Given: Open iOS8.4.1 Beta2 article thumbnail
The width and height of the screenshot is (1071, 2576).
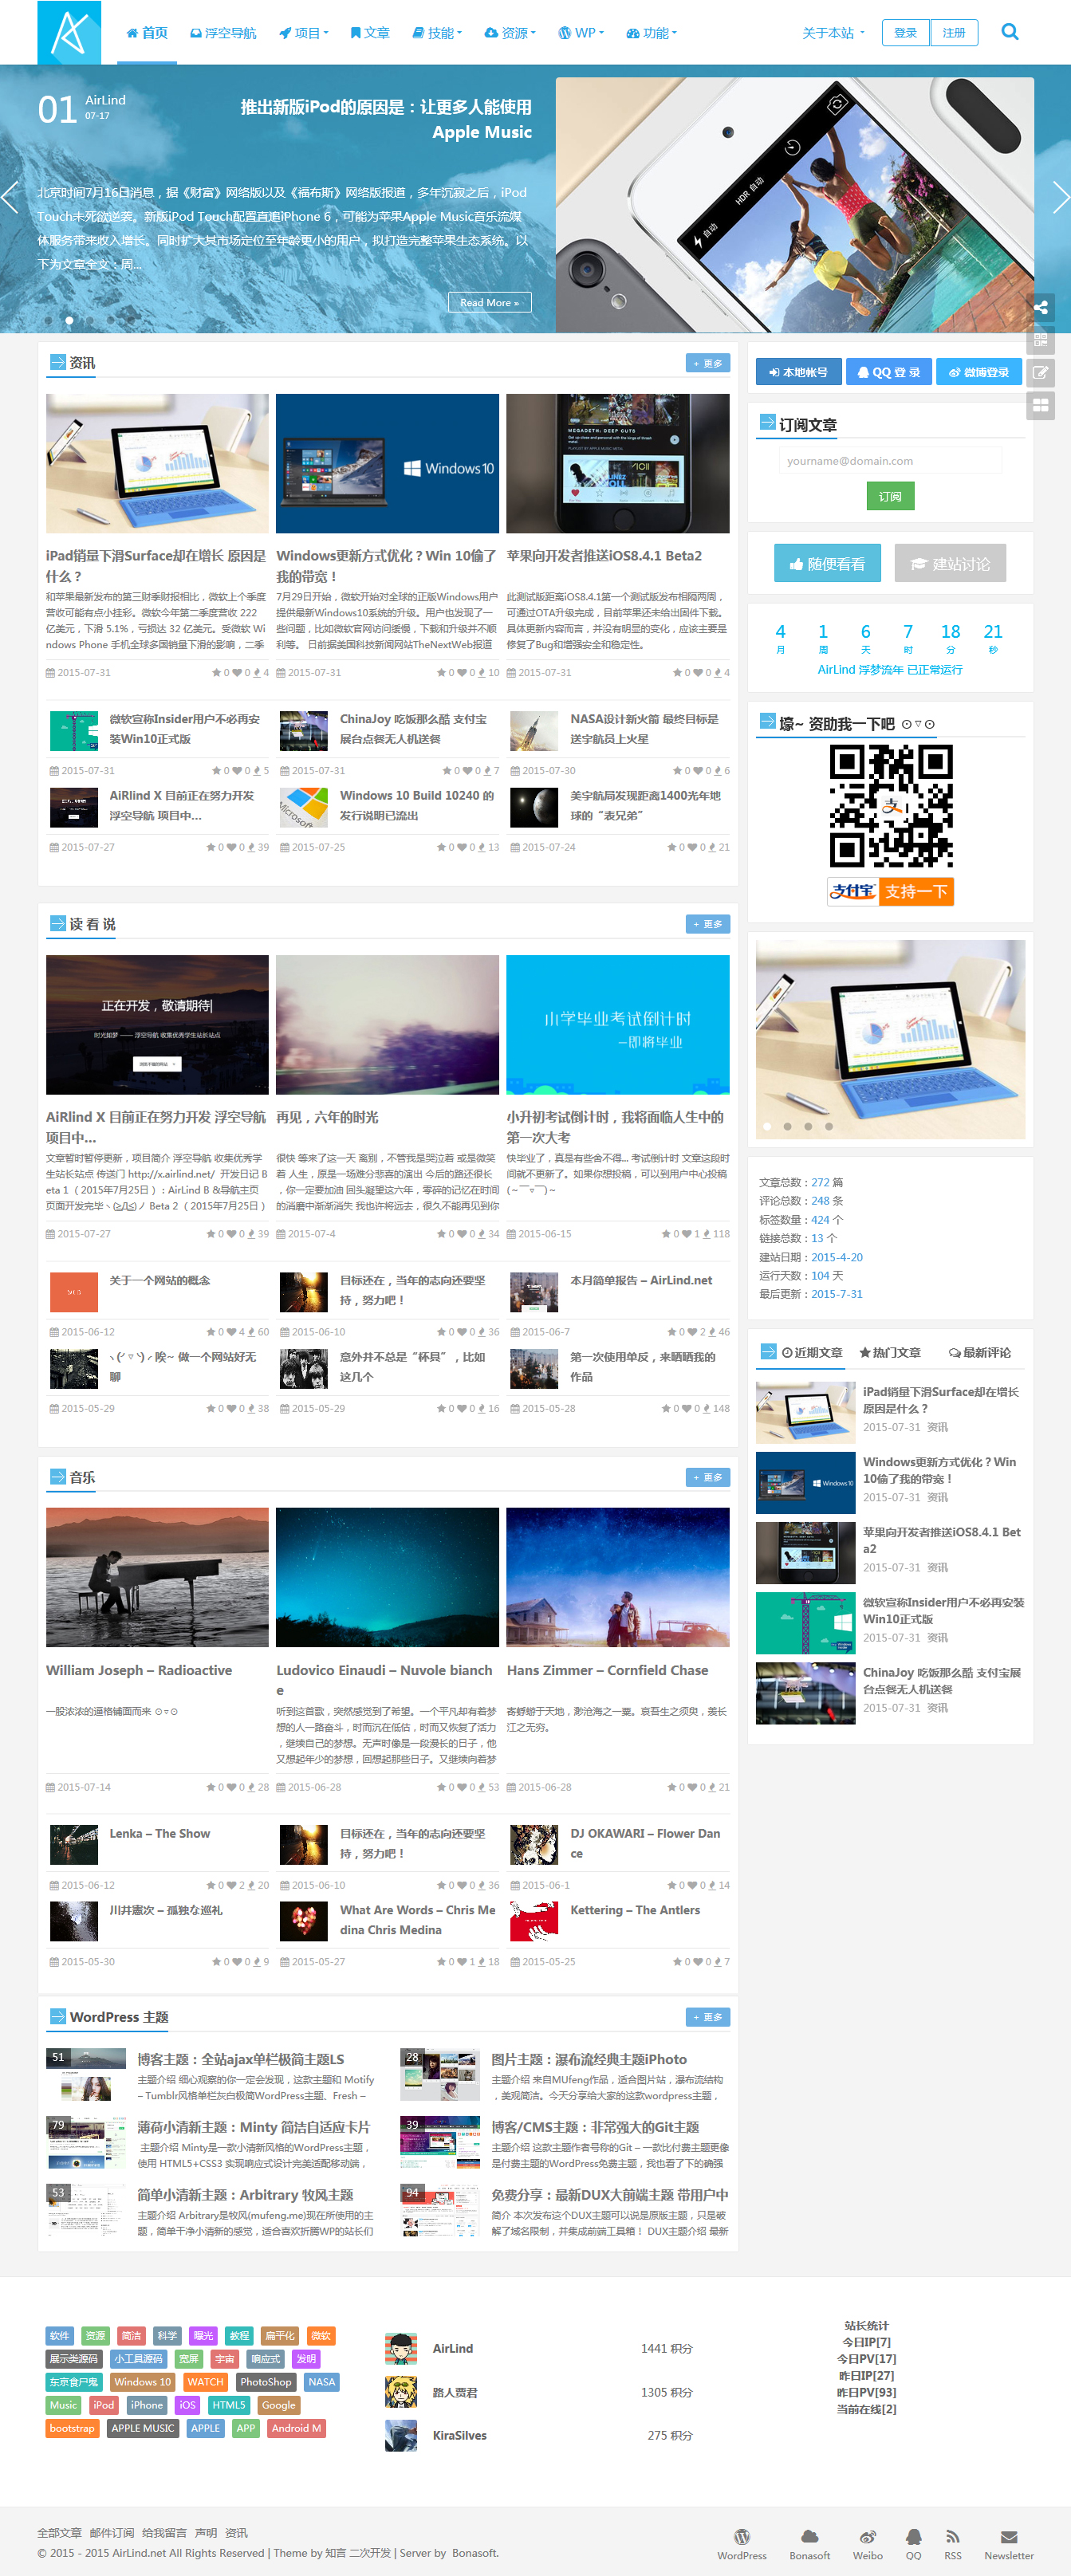Looking at the screenshot, I should tap(618, 463).
